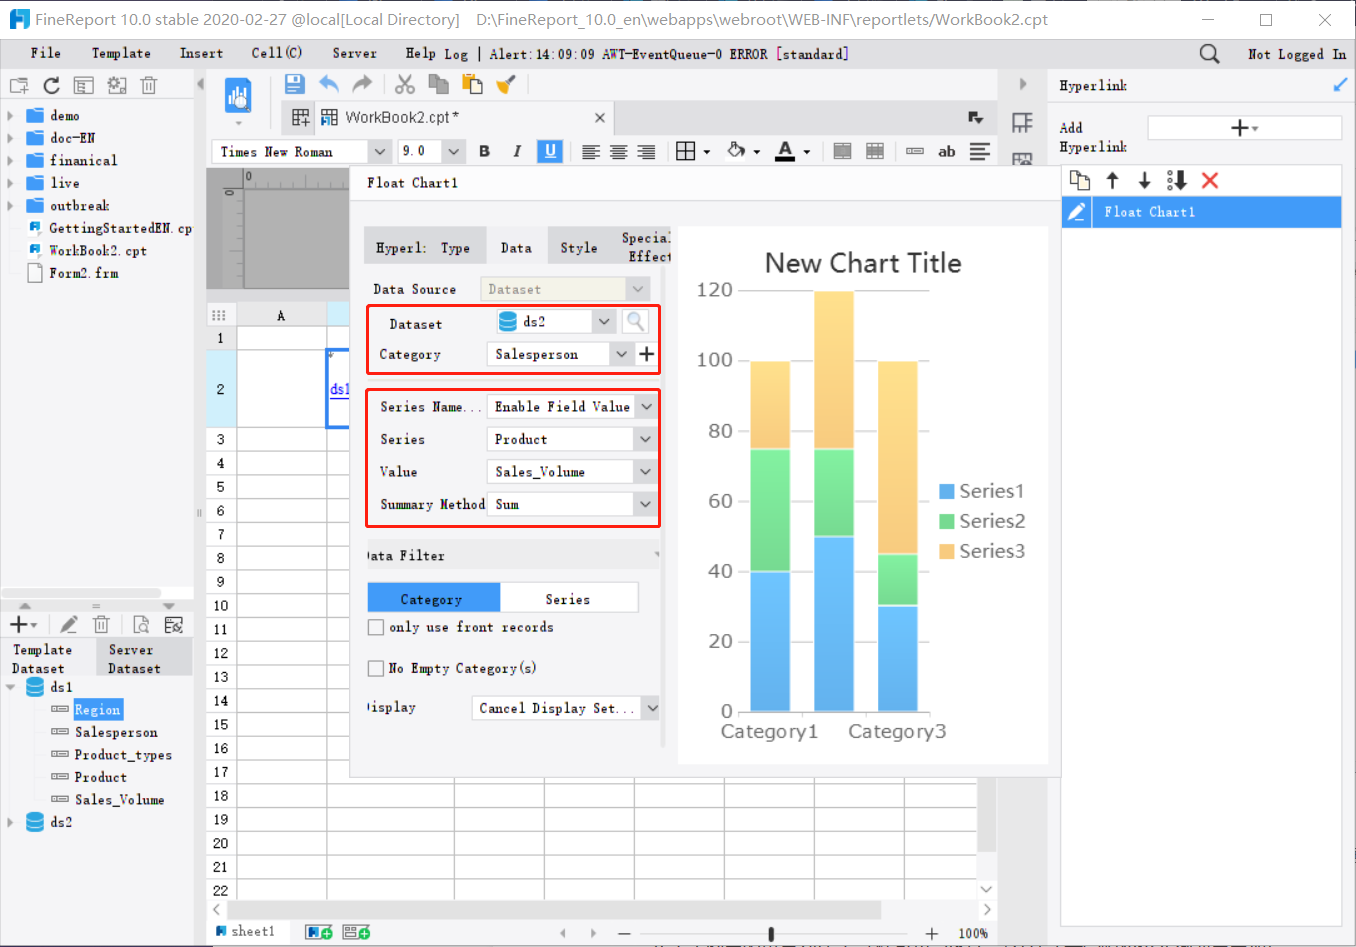1356x947 pixels.
Task: Open the Template menu
Action: click(121, 53)
